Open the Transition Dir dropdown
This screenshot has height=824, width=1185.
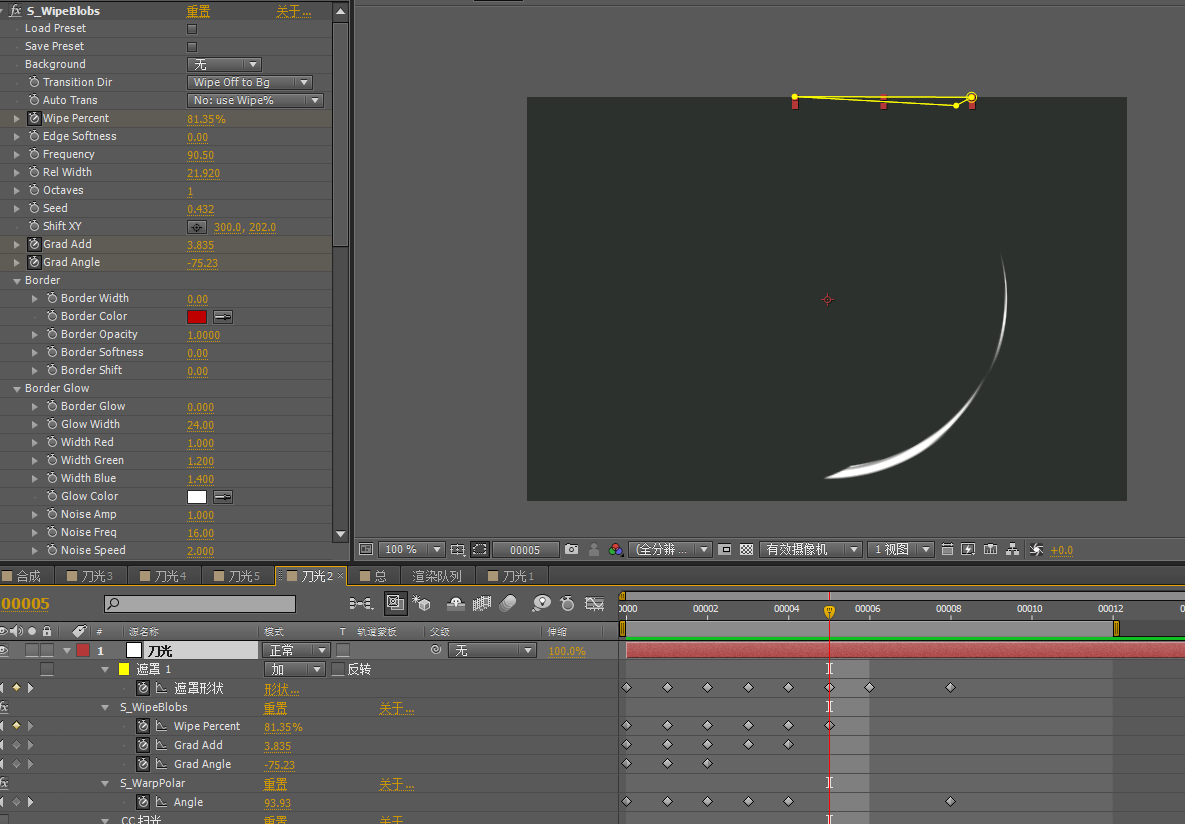pos(249,82)
